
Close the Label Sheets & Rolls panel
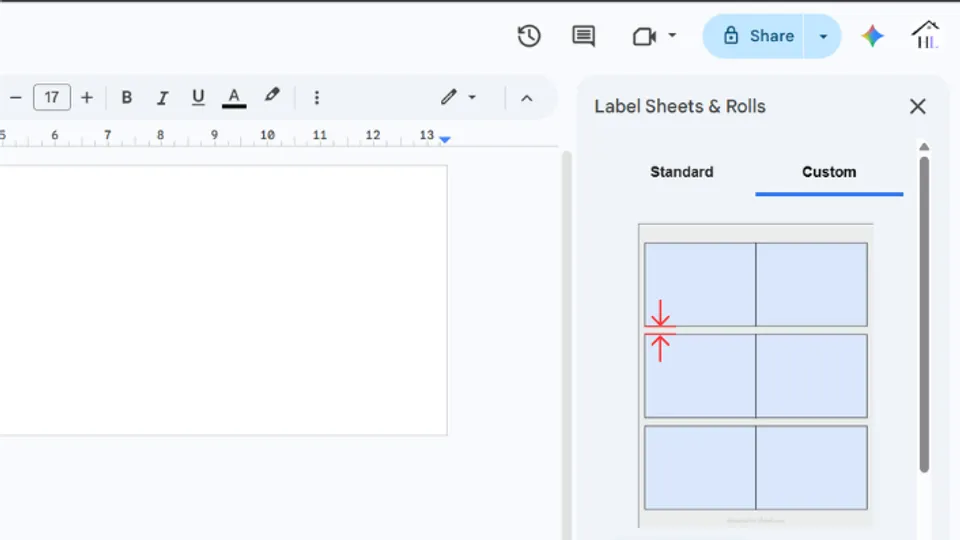tap(917, 107)
